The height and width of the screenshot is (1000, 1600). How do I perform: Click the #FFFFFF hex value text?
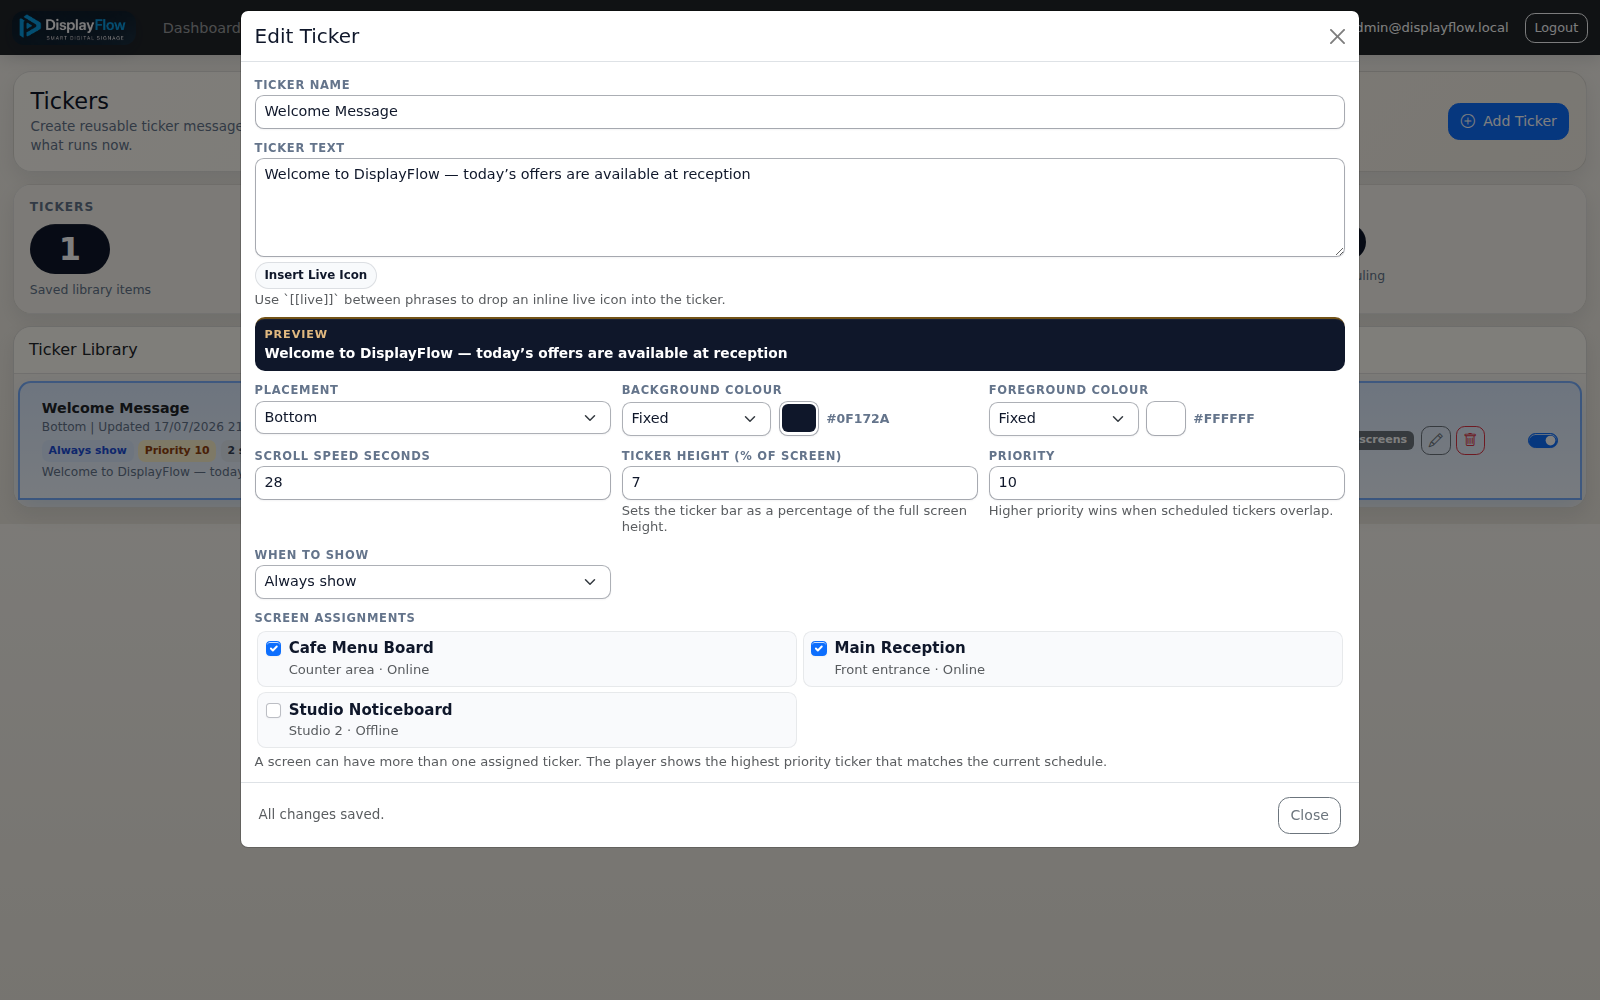(x=1224, y=419)
